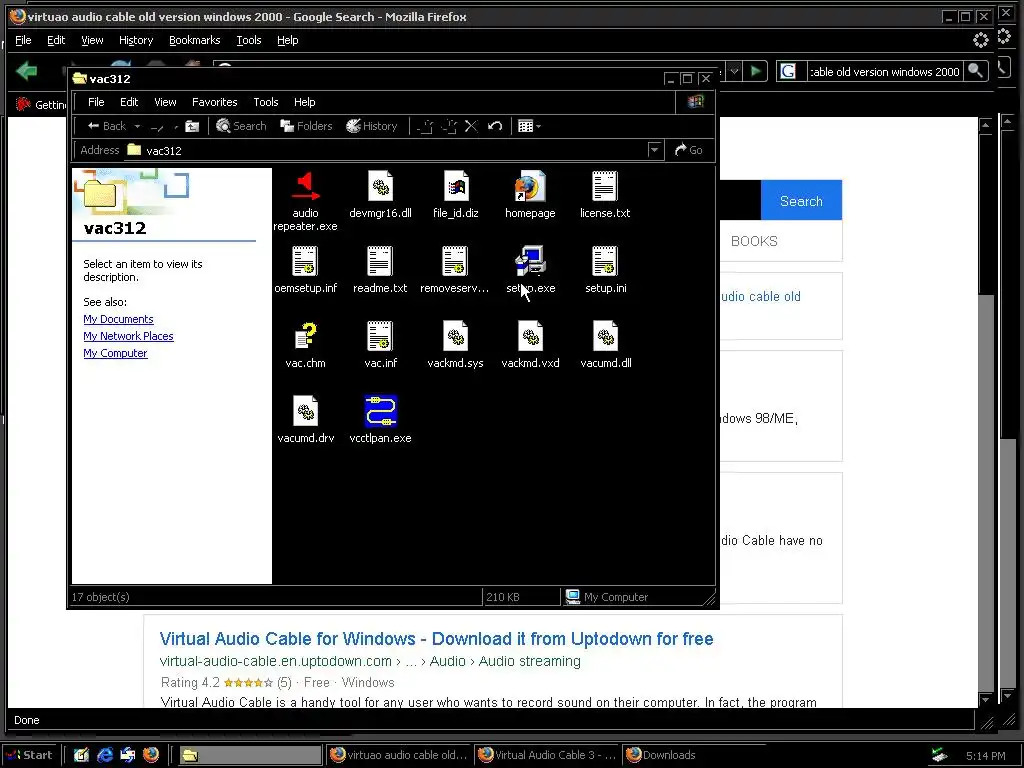This screenshot has width=1024, height=768.
Task: Select the vac.inf file icon
Action: coord(381,336)
